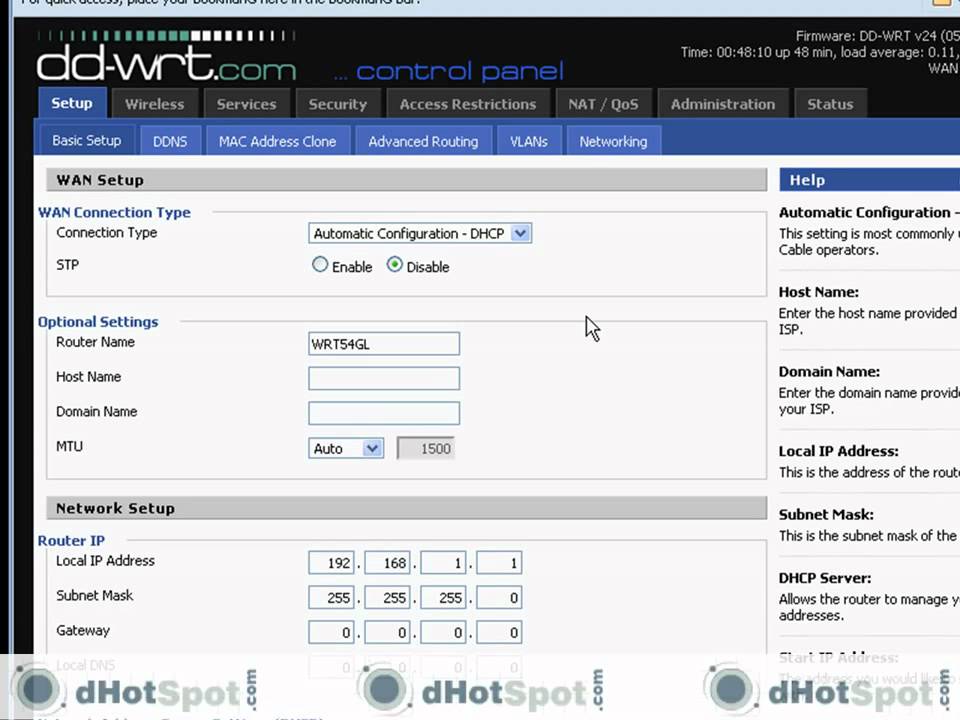Click Gateway first octet field
The image size is (960, 720).
point(331,632)
